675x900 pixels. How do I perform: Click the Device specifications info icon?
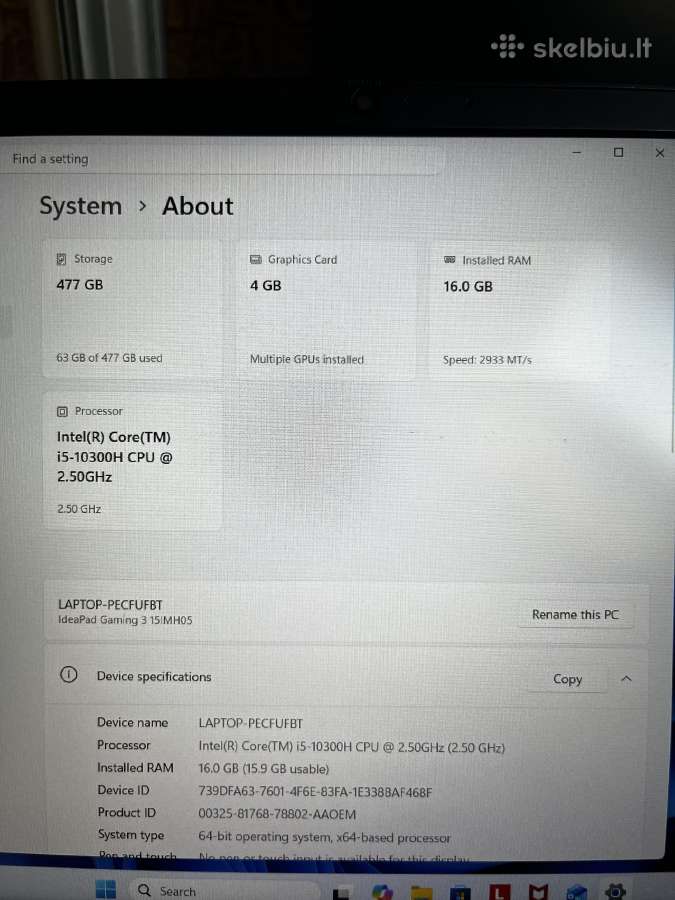click(69, 674)
